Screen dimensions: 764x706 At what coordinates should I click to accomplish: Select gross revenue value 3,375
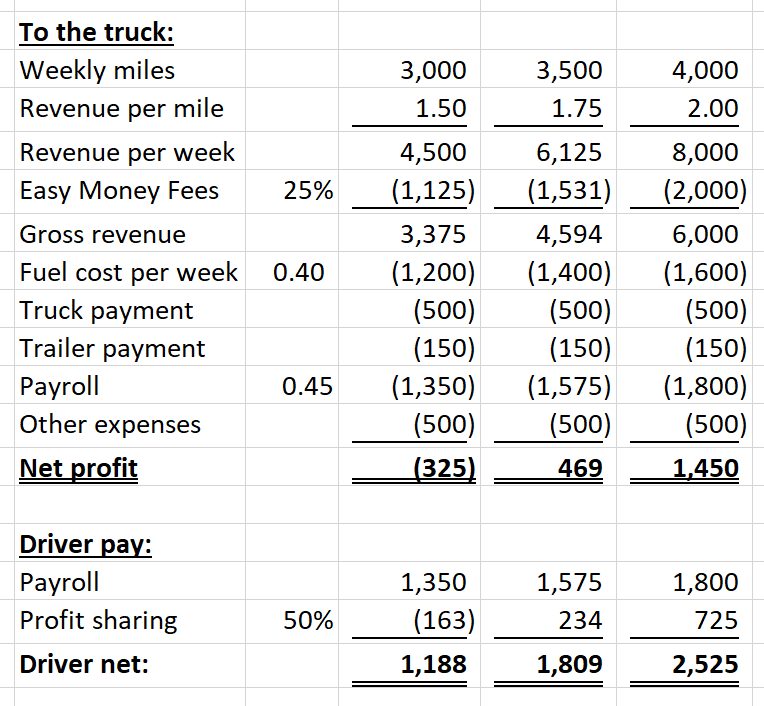[x=433, y=234]
